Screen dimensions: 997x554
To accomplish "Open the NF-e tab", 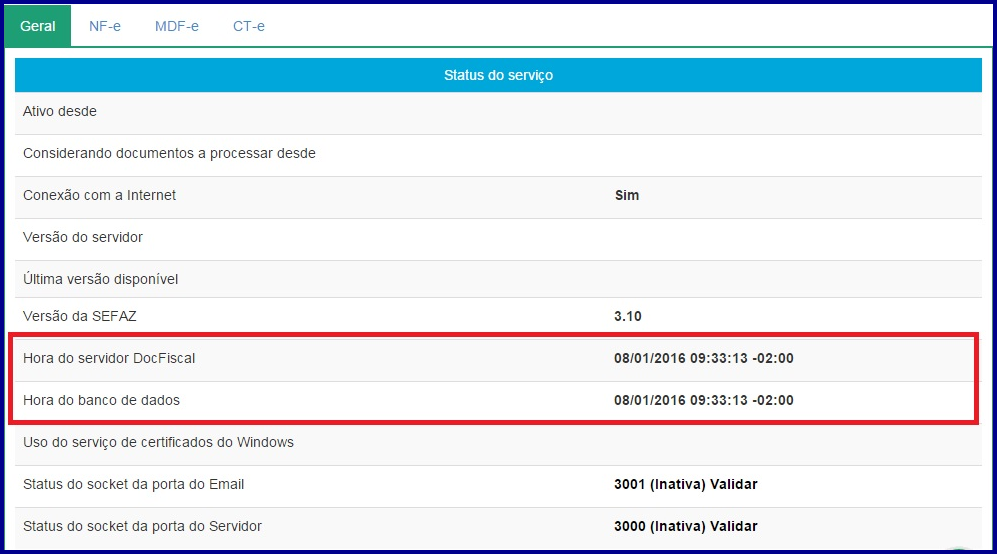I will pyautogui.click(x=105, y=26).
